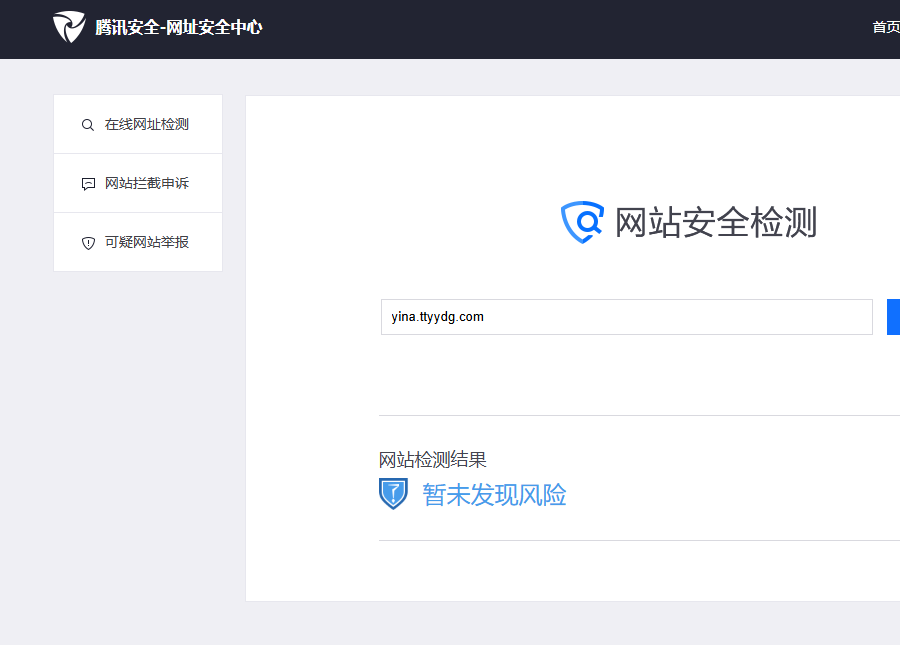Click the magnifier icon beside 在线网址检测

(88, 125)
